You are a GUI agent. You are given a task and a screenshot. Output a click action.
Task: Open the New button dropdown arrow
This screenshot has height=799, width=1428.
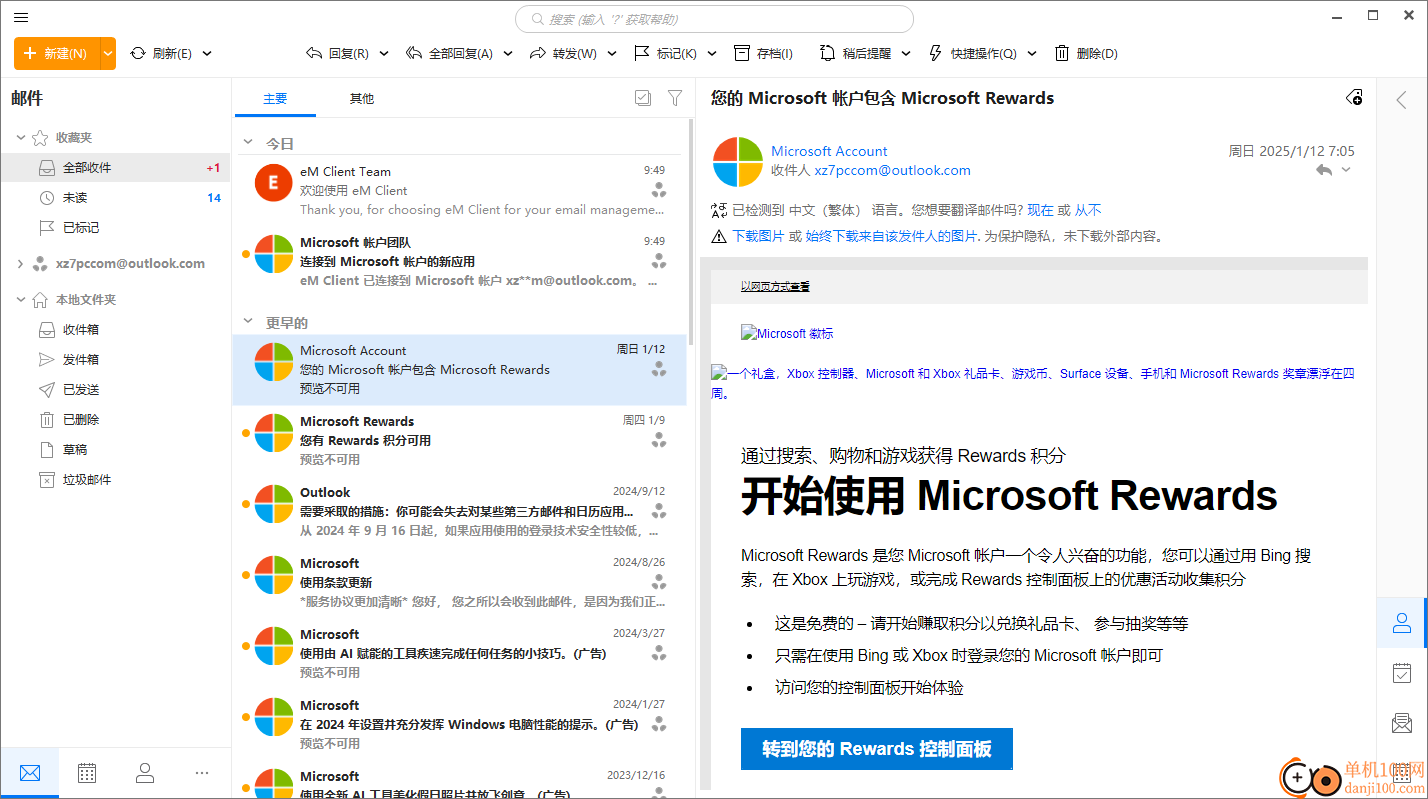point(108,53)
